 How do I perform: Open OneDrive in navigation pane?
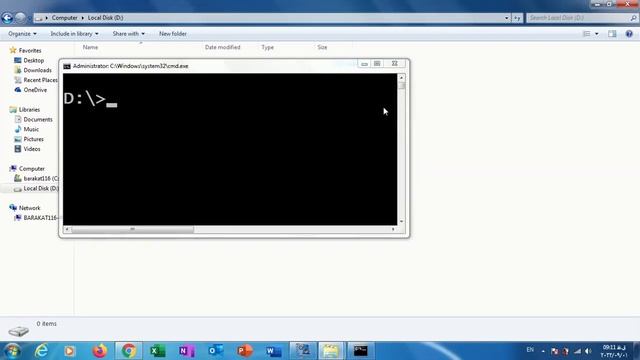pos(35,90)
